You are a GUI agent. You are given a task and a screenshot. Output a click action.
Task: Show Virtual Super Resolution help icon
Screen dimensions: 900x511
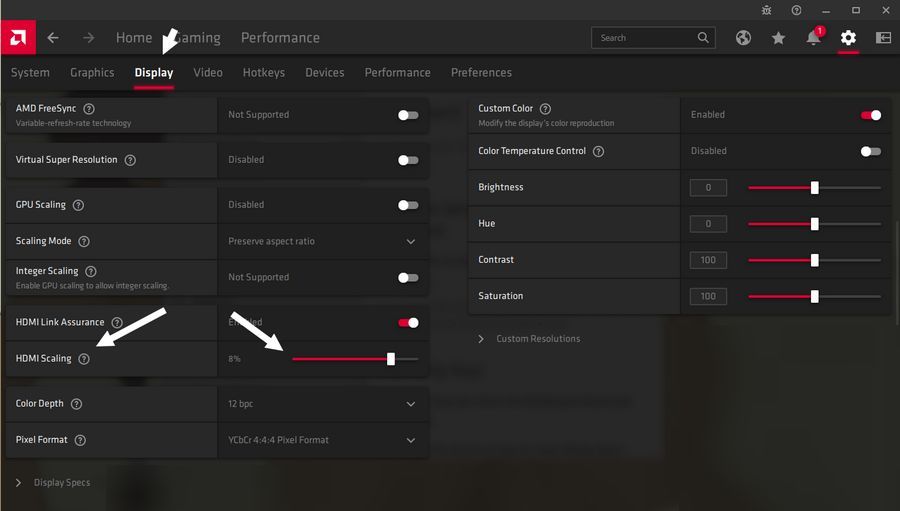(x=130, y=160)
